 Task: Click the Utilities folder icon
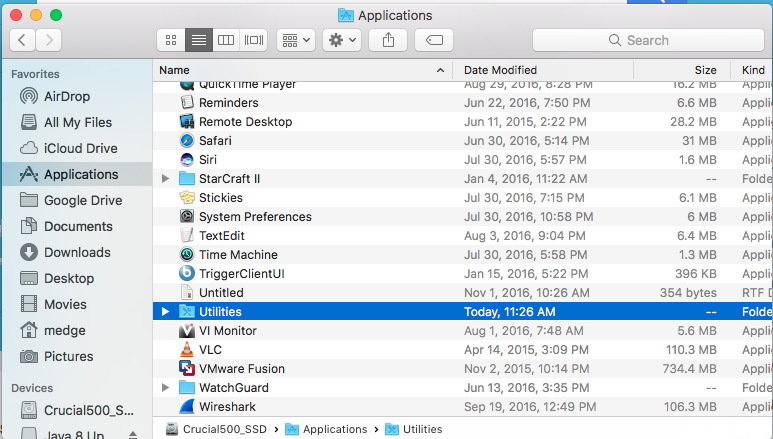187,312
